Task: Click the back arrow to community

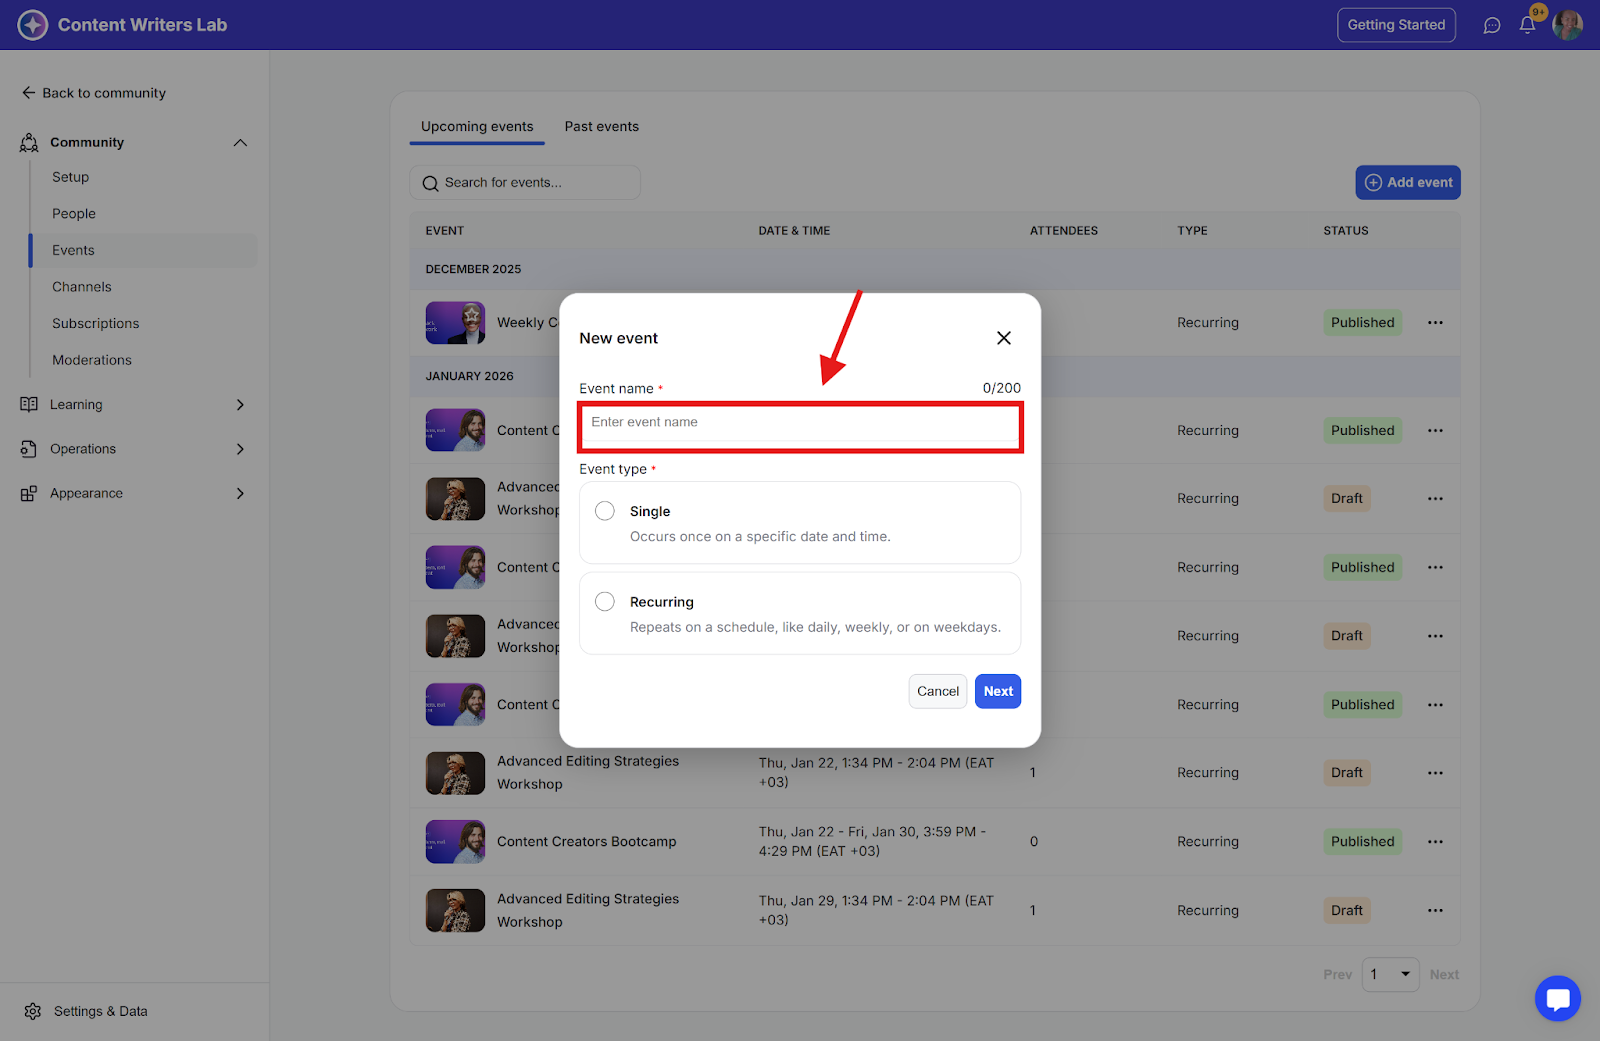Action: pos(29,93)
